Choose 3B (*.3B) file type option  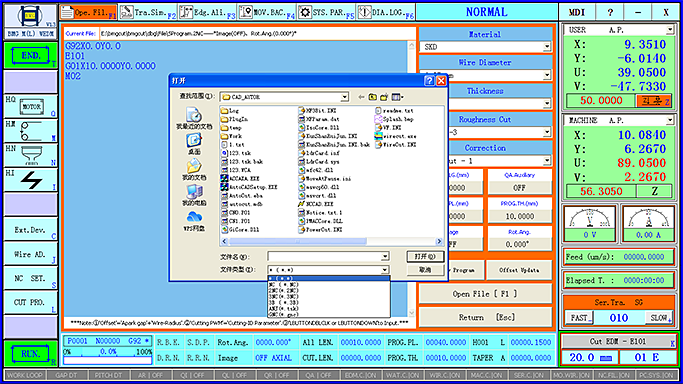click(x=329, y=302)
